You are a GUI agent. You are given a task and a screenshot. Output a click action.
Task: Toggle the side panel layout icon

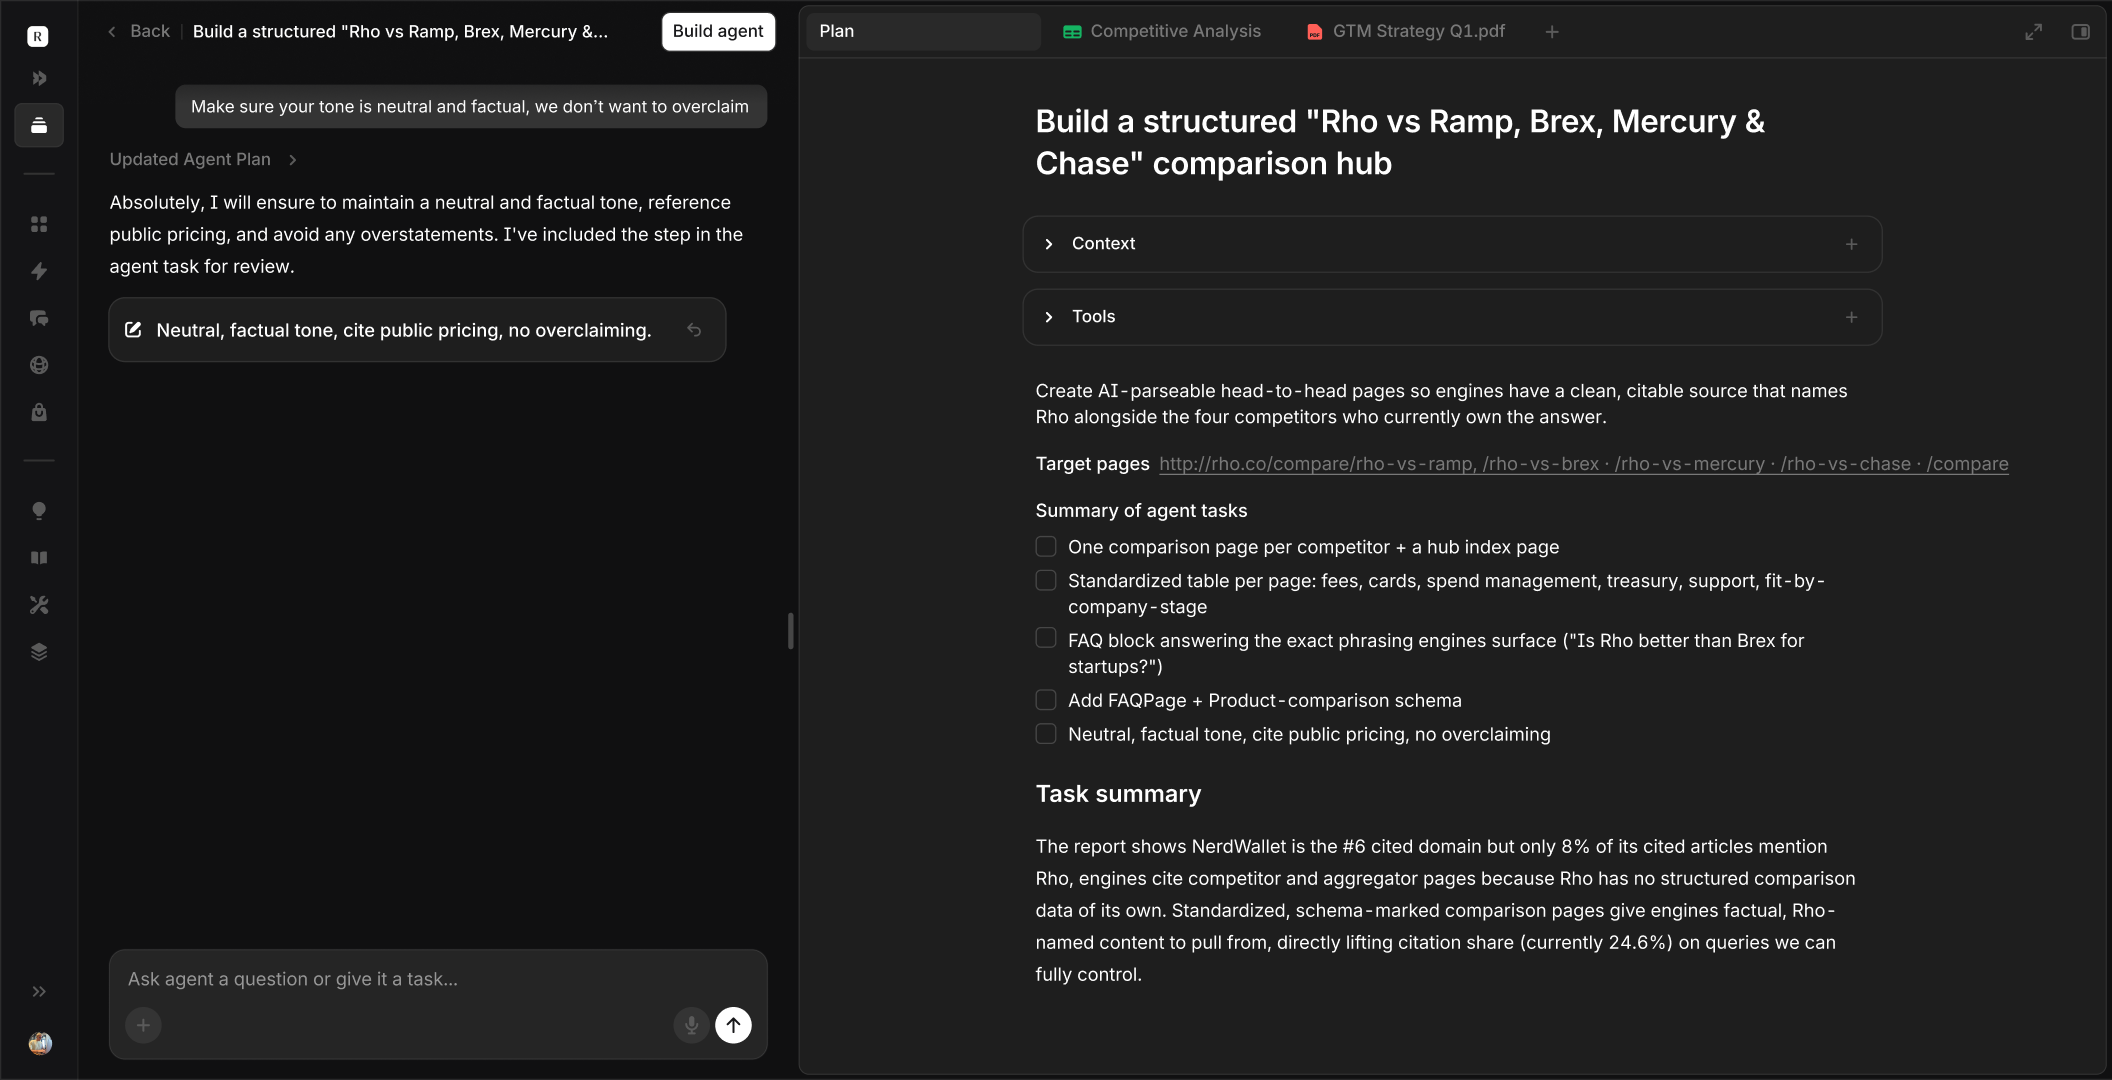pyautogui.click(x=2080, y=32)
